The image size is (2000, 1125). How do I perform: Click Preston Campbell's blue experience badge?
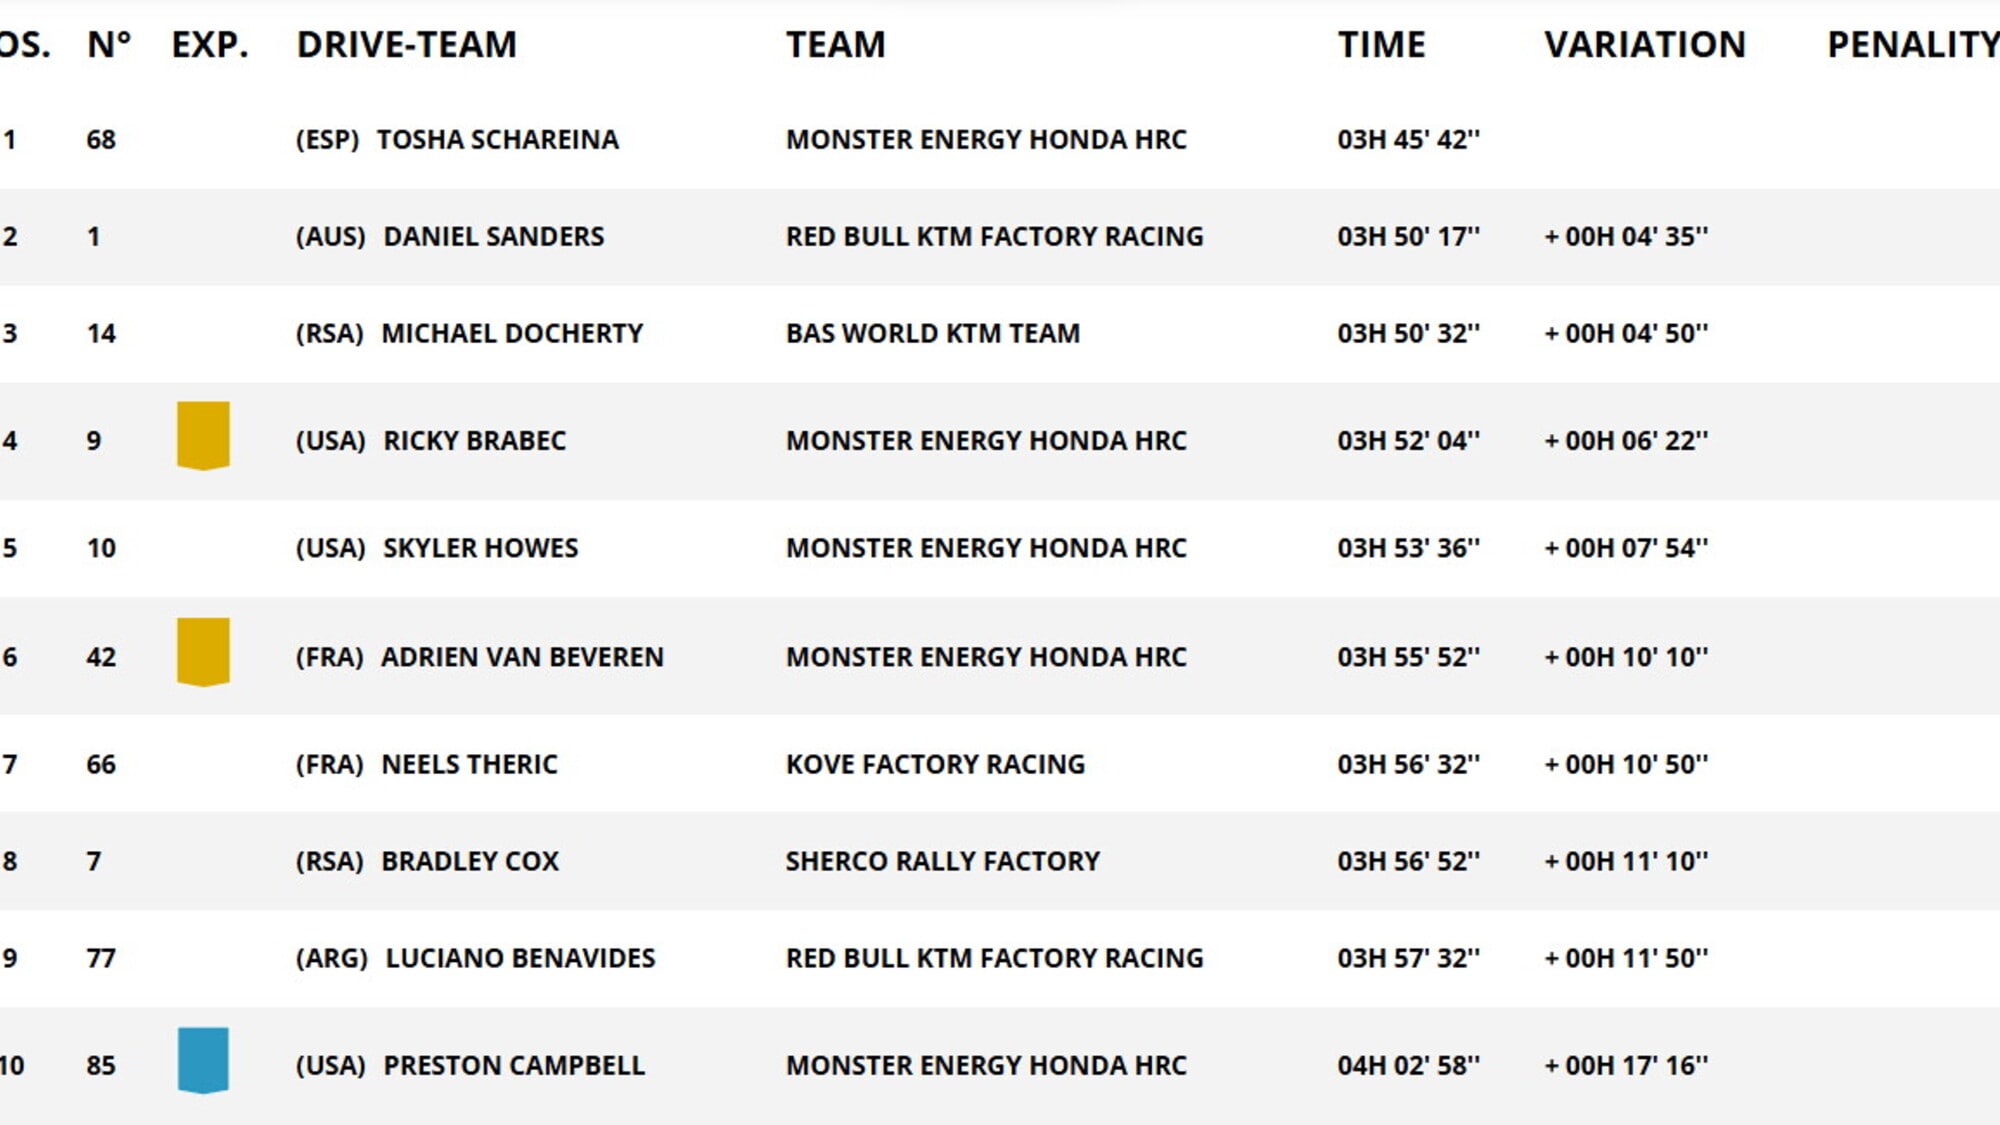point(203,1060)
